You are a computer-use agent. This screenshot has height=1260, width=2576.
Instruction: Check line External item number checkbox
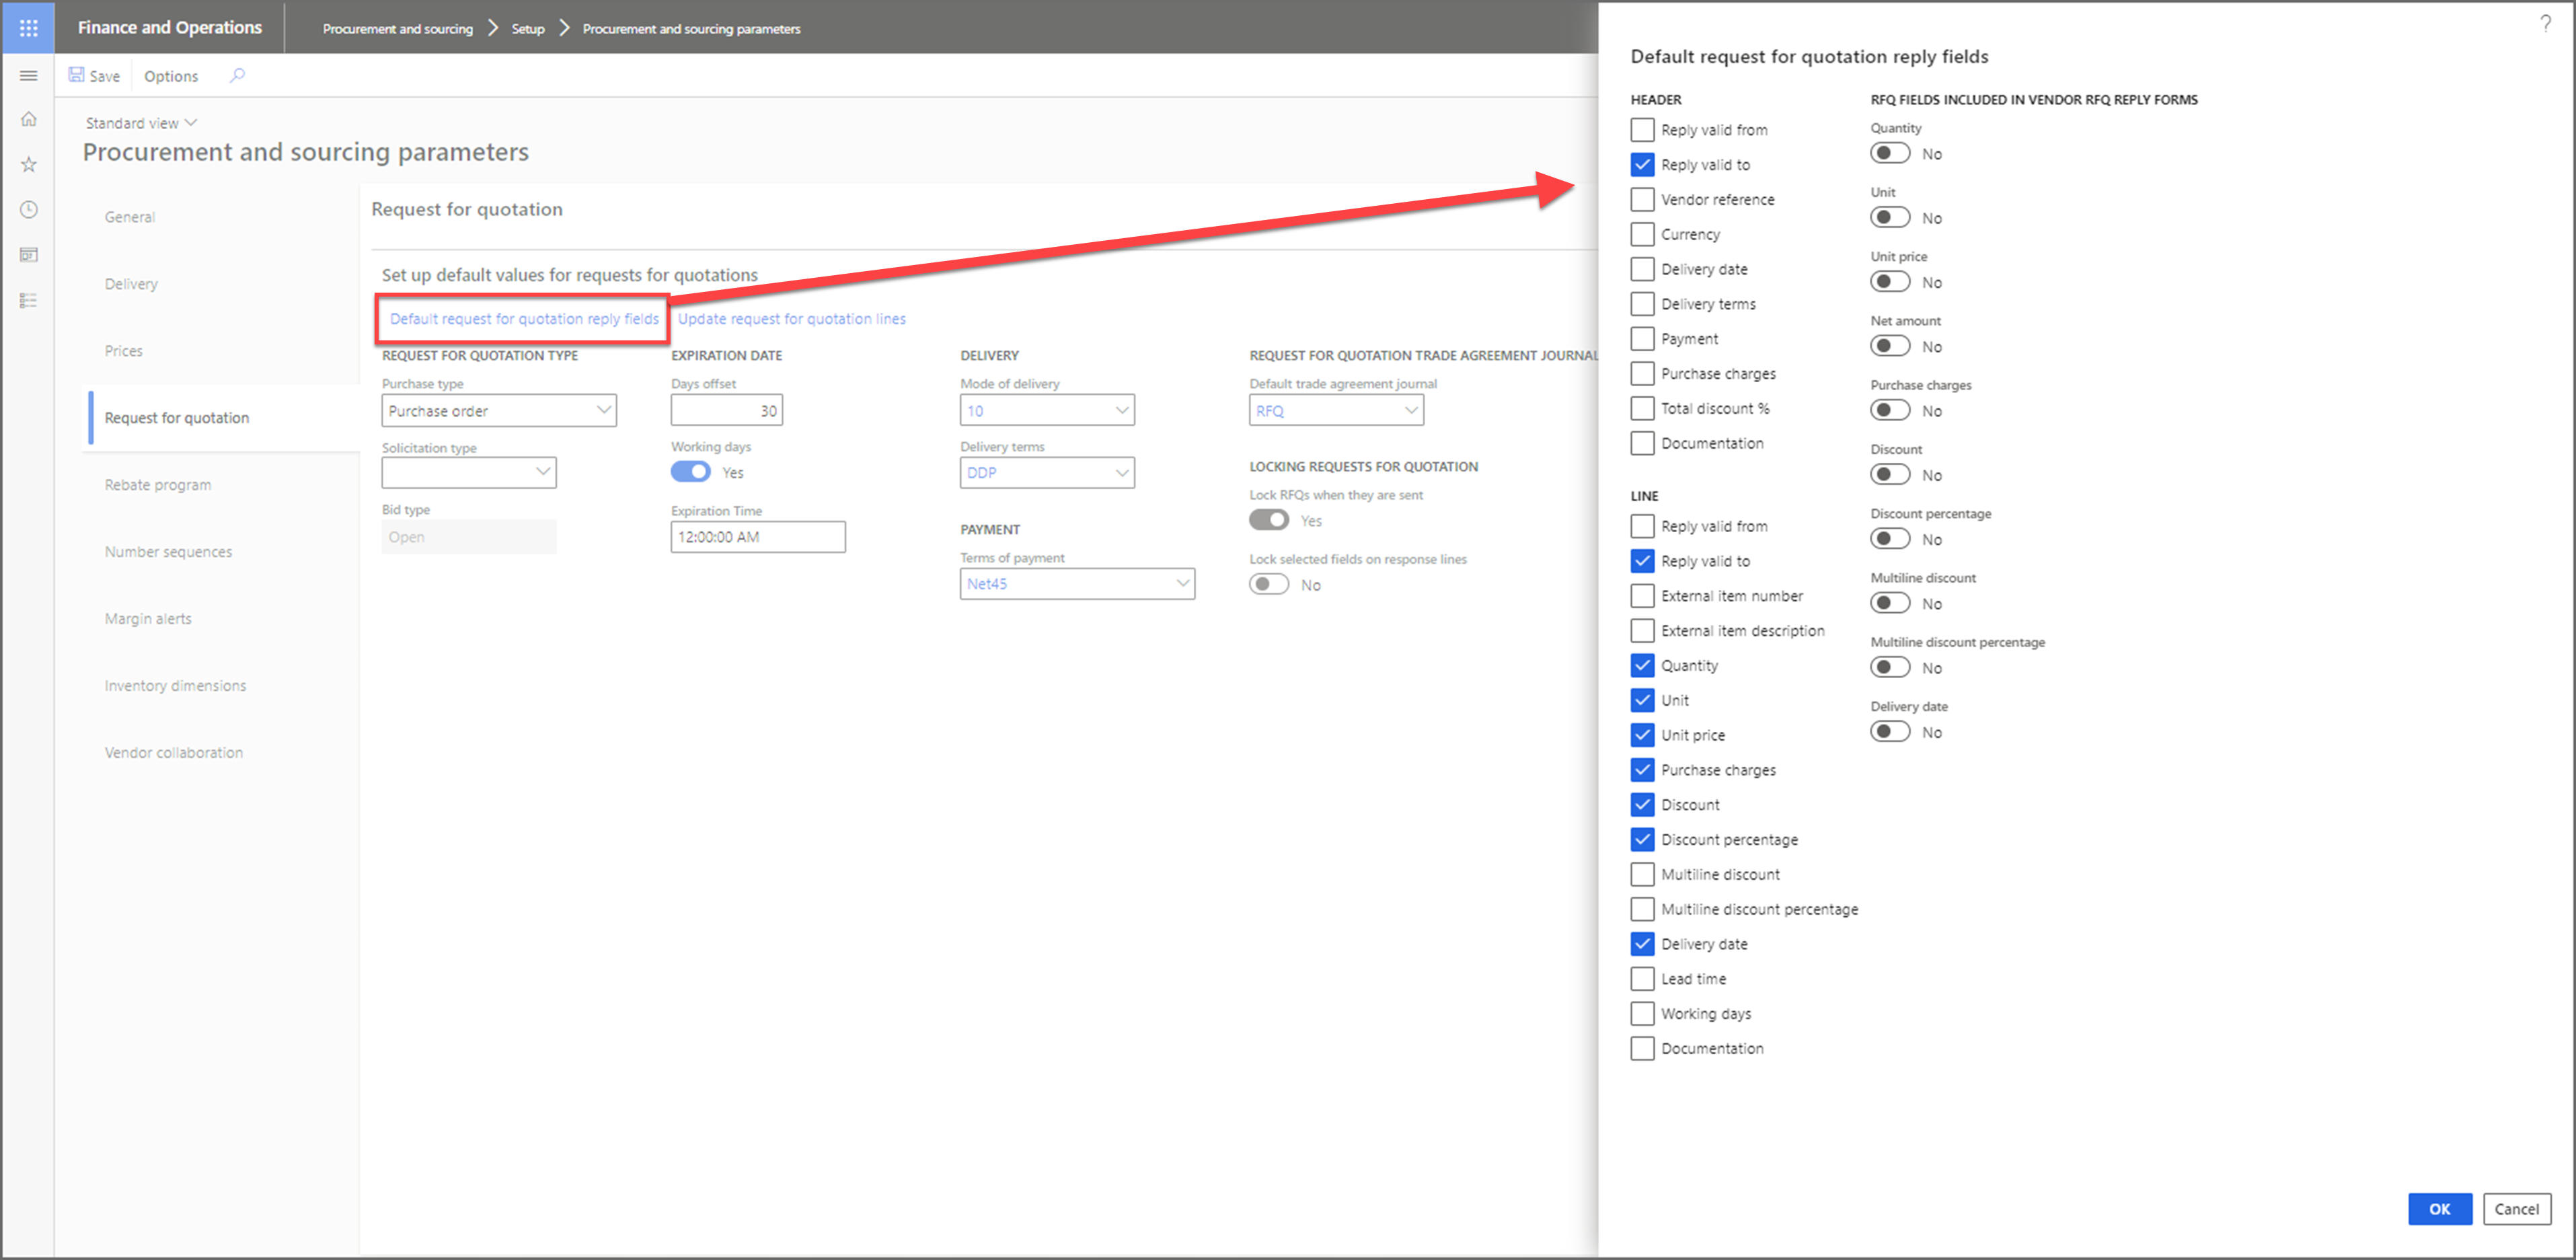1642,596
